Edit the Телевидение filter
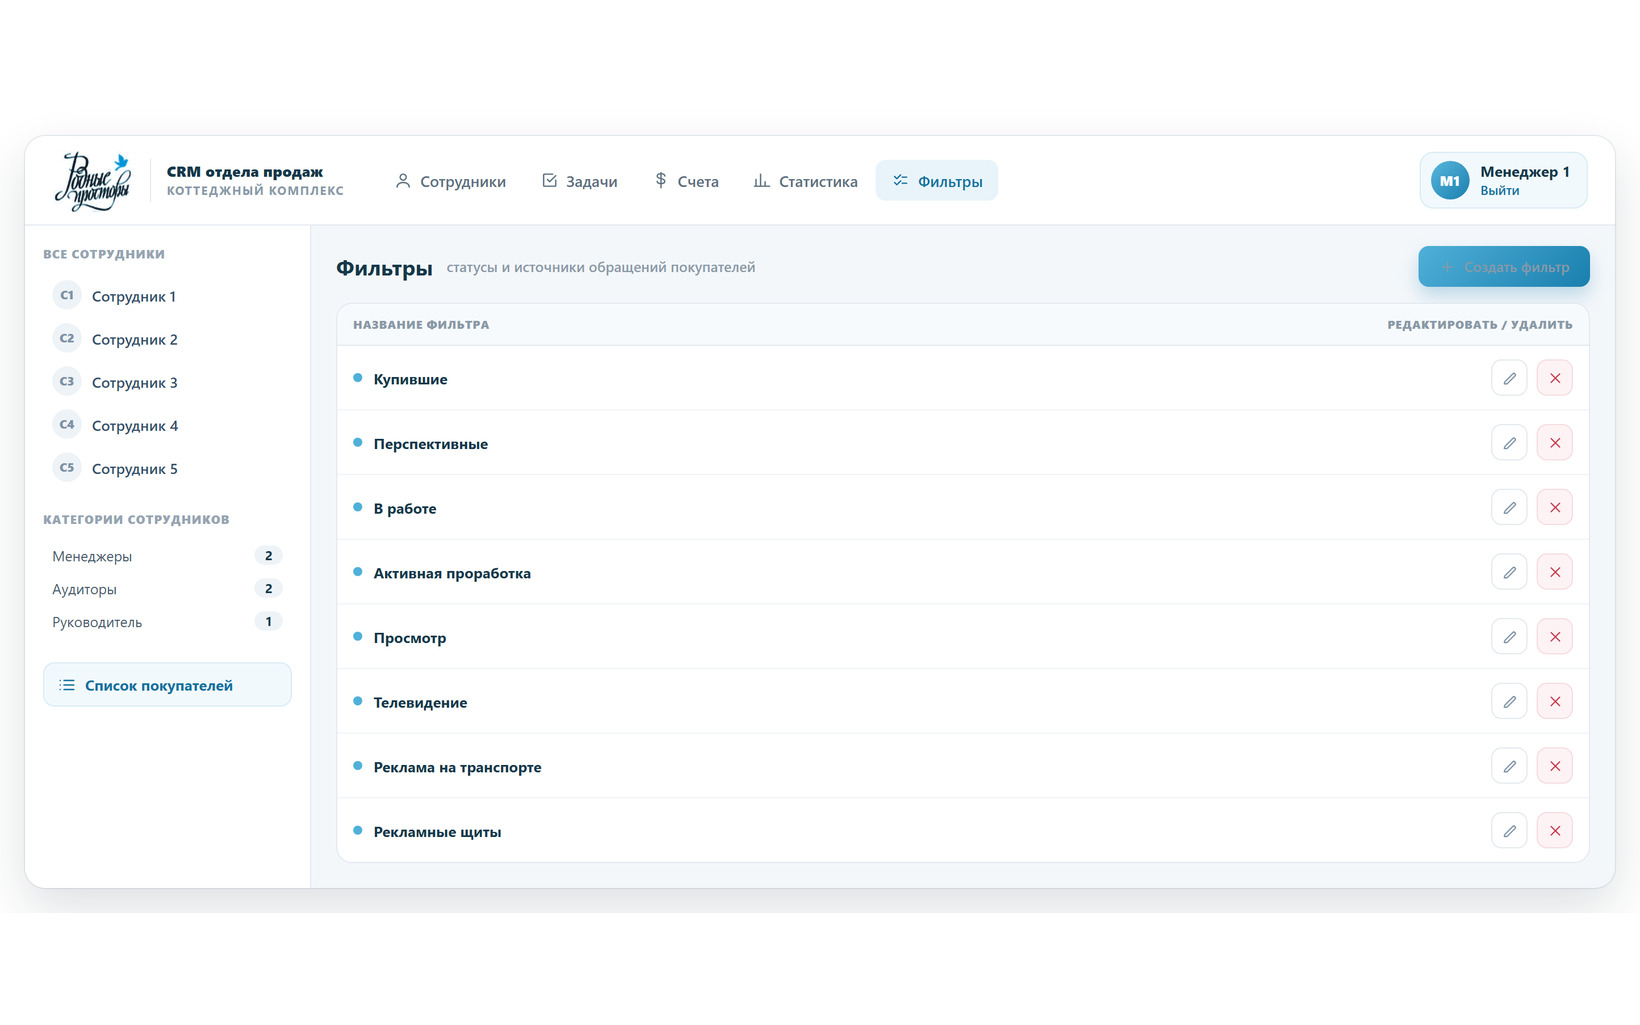The image size is (1640, 1025). 1509,701
